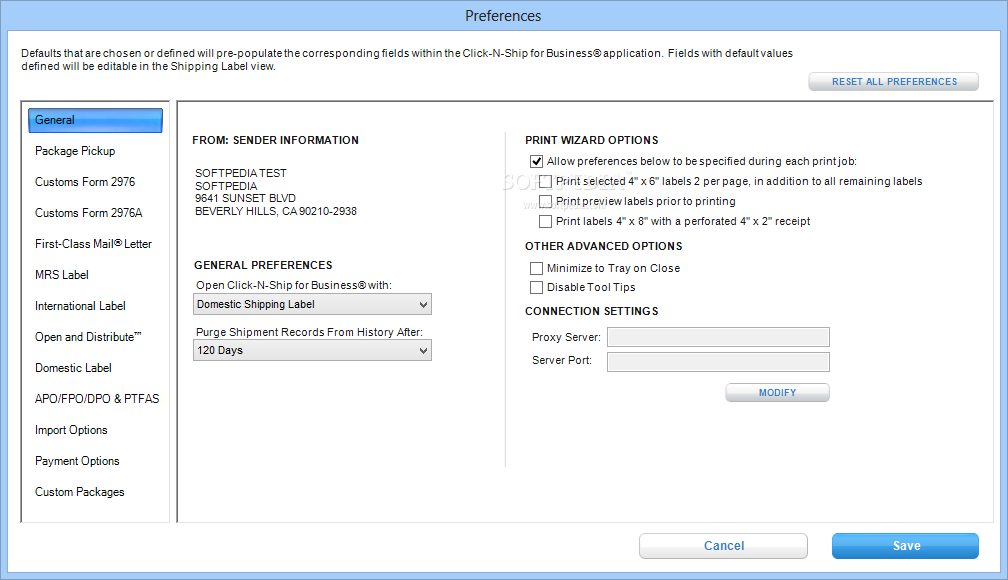Viewport: 1008px width, 580px height.
Task: Click the FROM: SENDER INFORMATION heading
Action: 275,140
